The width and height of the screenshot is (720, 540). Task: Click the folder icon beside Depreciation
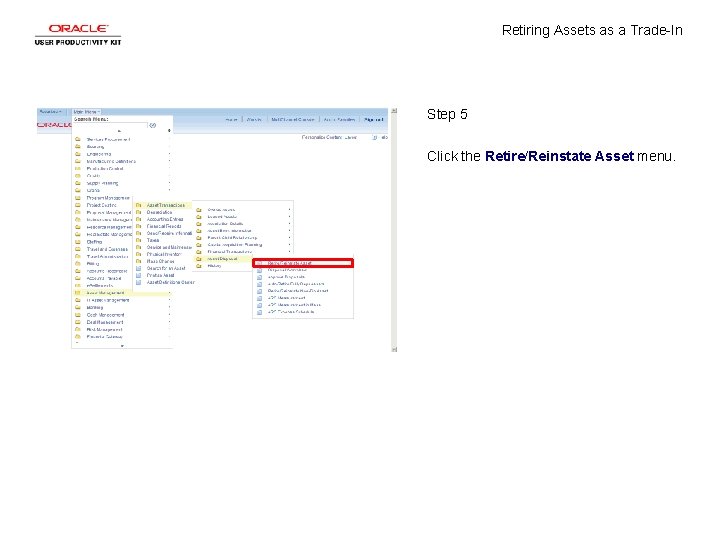tap(139, 212)
